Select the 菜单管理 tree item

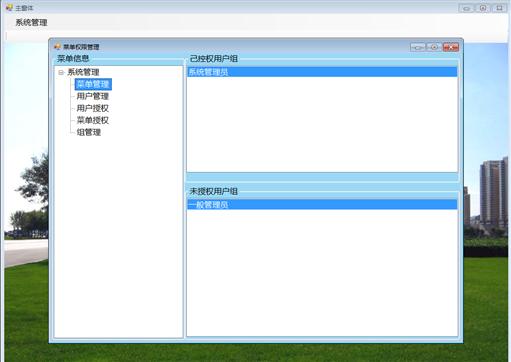[93, 84]
